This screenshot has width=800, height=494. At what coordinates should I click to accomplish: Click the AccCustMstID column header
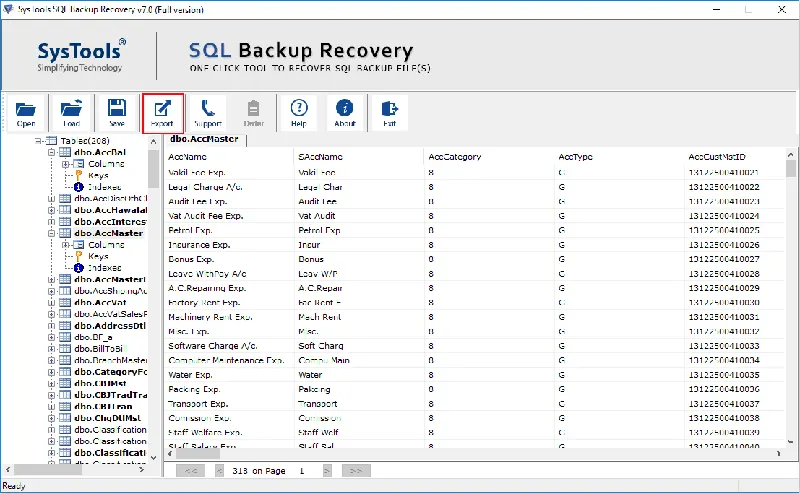[735, 157]
